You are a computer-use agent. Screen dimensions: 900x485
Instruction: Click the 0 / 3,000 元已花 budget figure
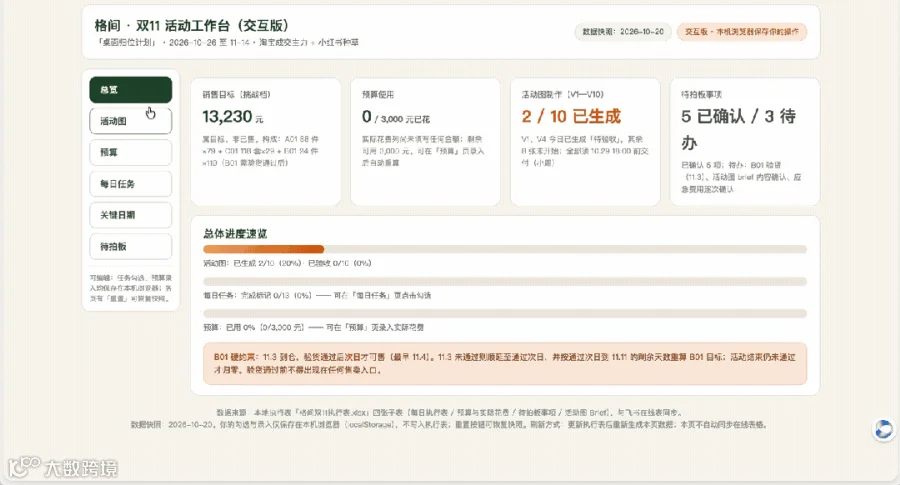point(395,117)
